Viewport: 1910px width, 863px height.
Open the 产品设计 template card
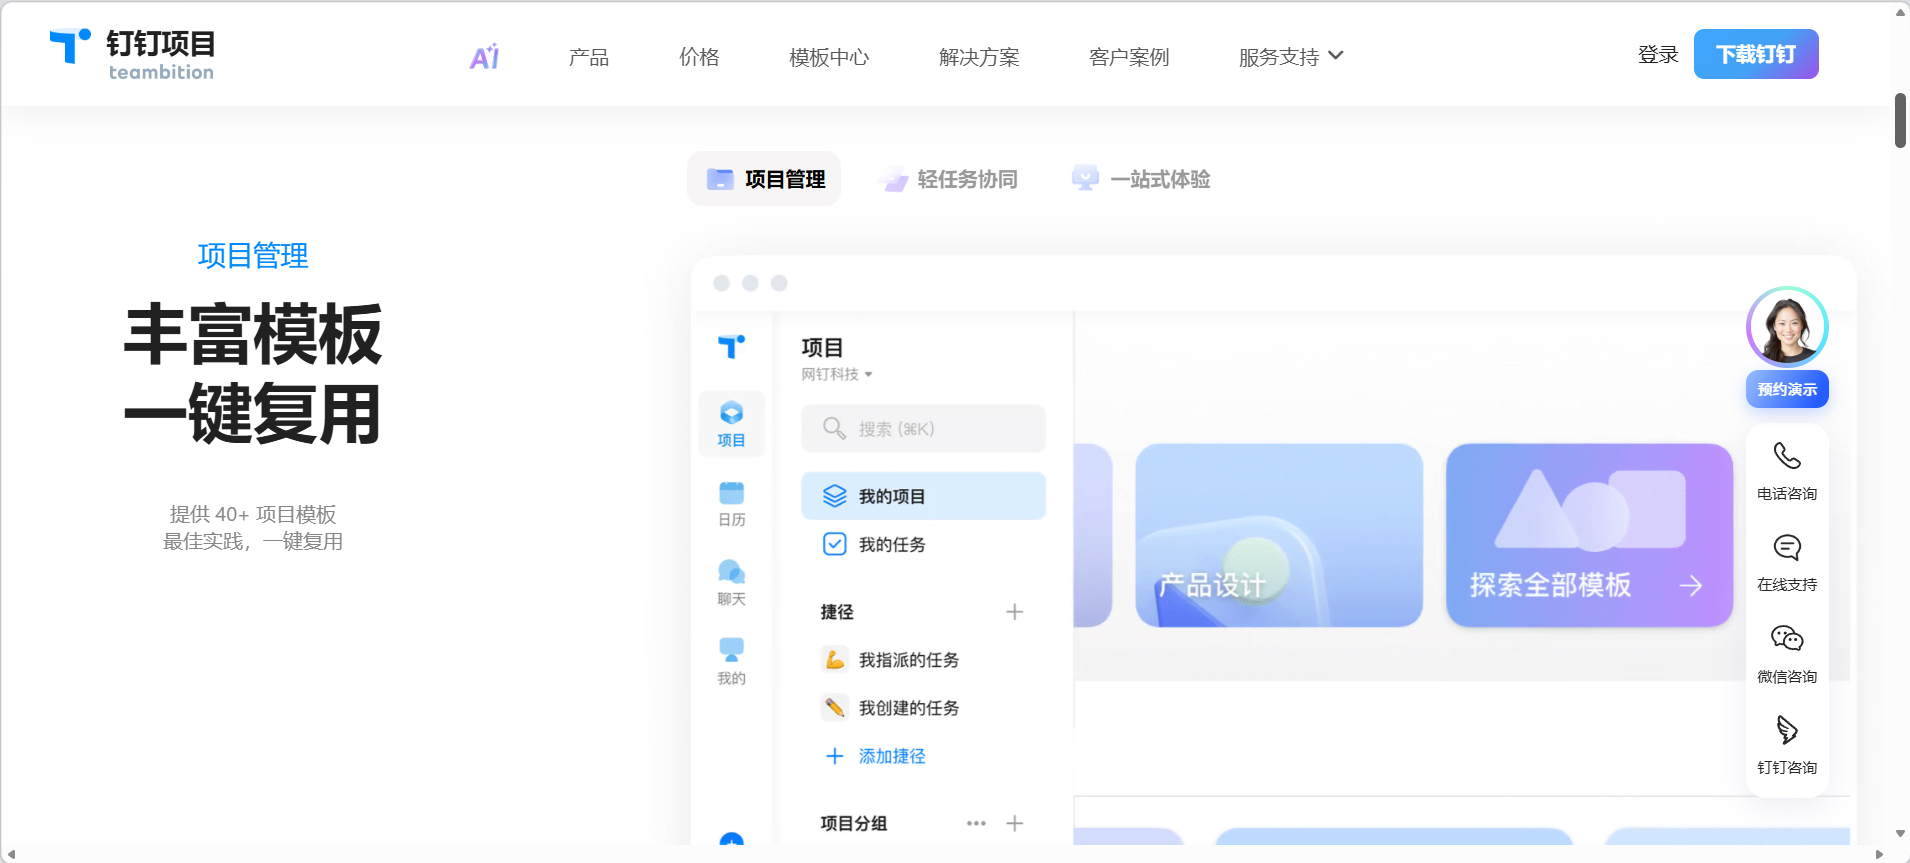click(x=1279, y=536)
